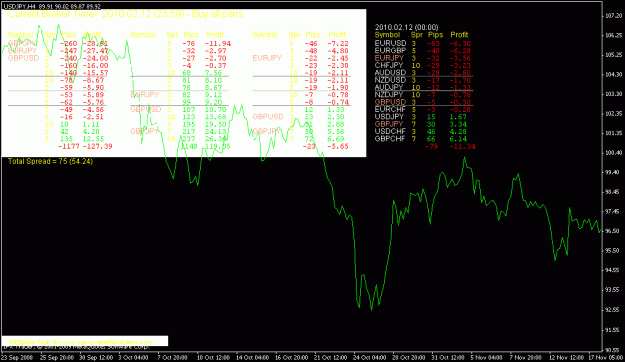Click the 24.13 profit value
625x362 pixels.
[216, 132]
